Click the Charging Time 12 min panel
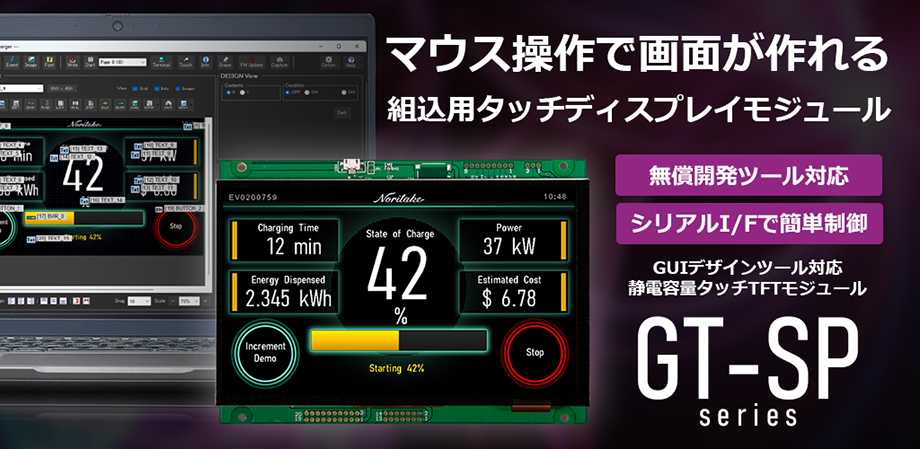 pyautogui.click(x=285, y=239)
